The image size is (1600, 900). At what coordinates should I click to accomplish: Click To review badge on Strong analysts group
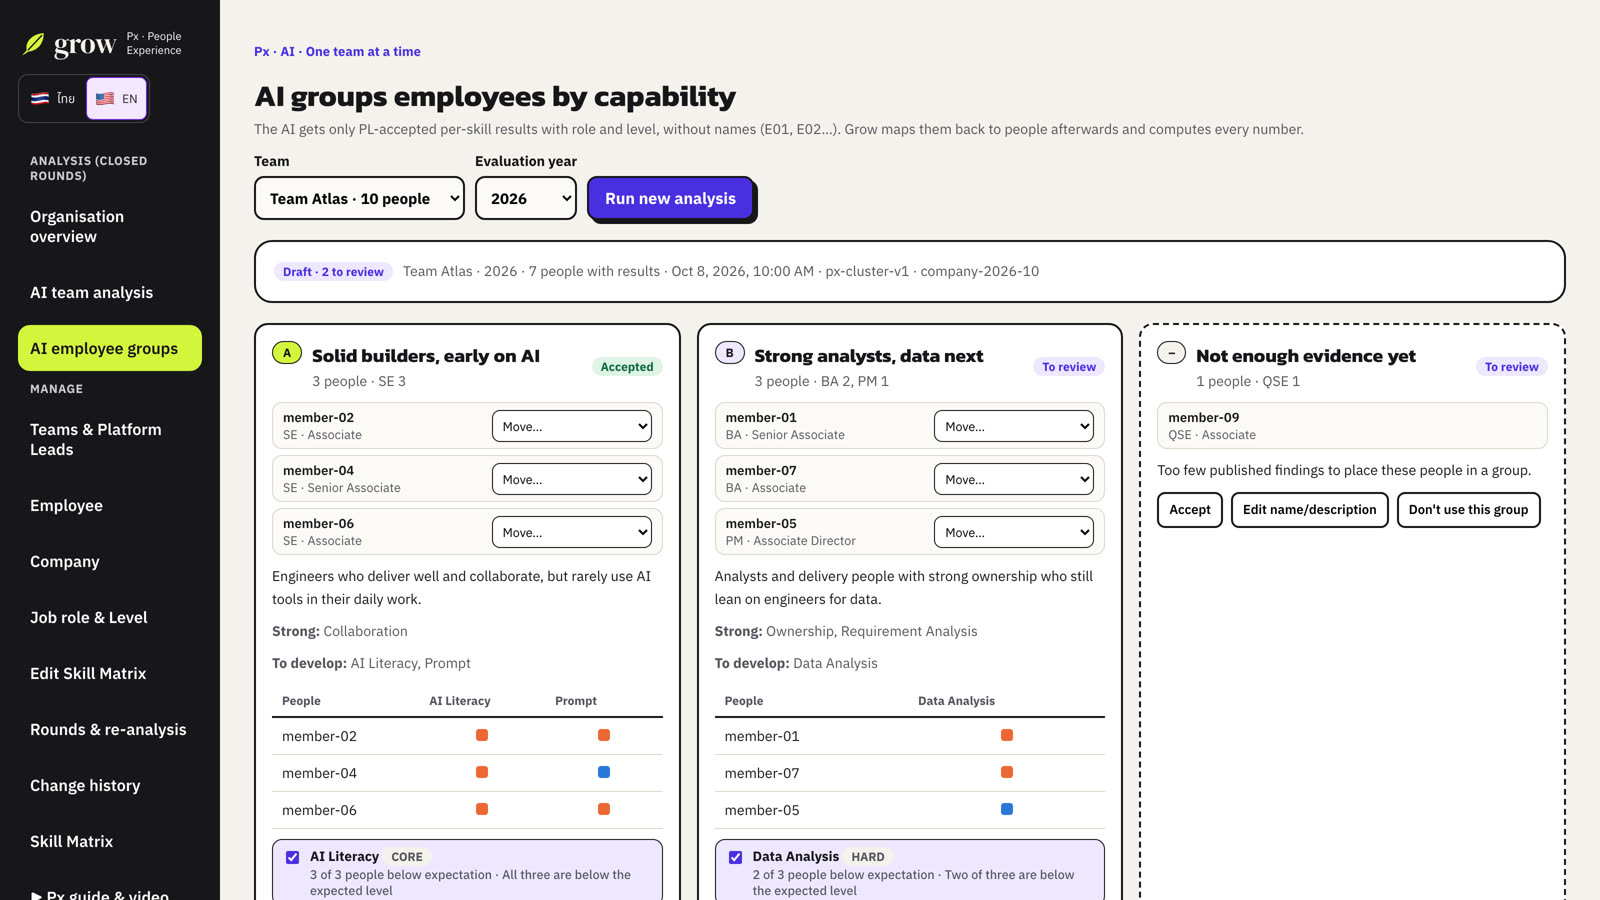click(1069, 367)
